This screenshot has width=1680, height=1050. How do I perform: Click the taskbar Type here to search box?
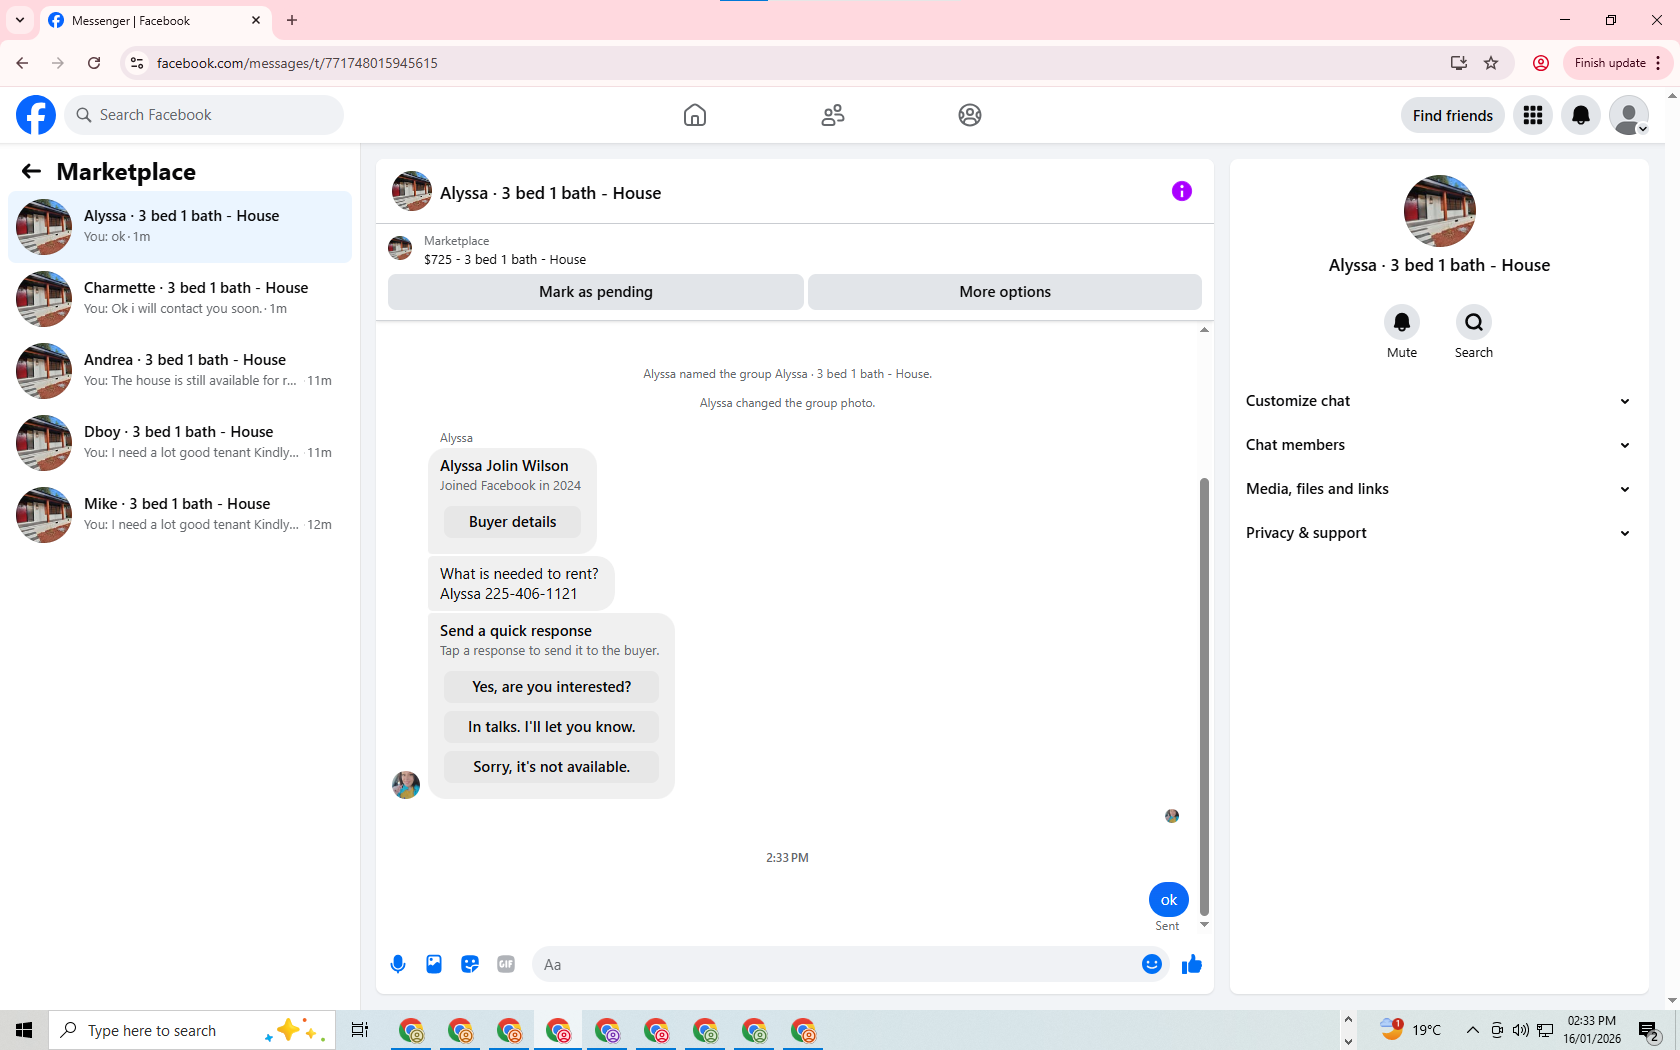click(191, 1030)
